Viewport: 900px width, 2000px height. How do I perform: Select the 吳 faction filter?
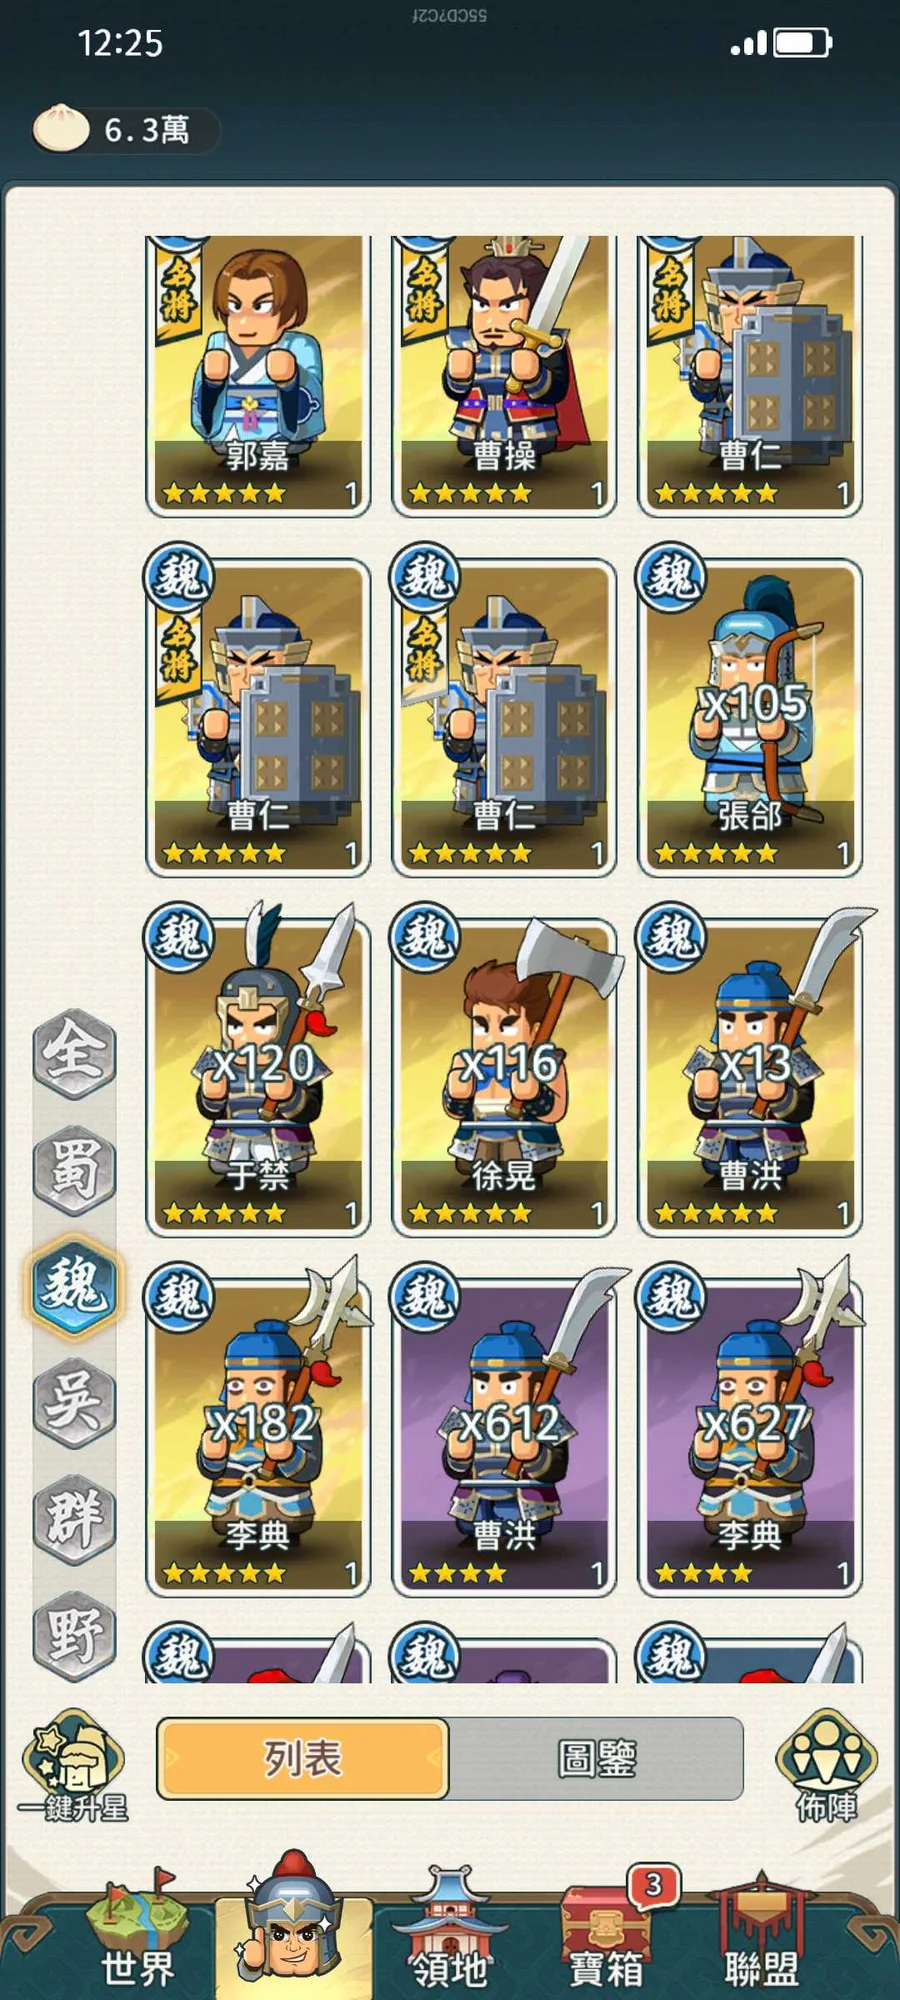(75, 1402)
